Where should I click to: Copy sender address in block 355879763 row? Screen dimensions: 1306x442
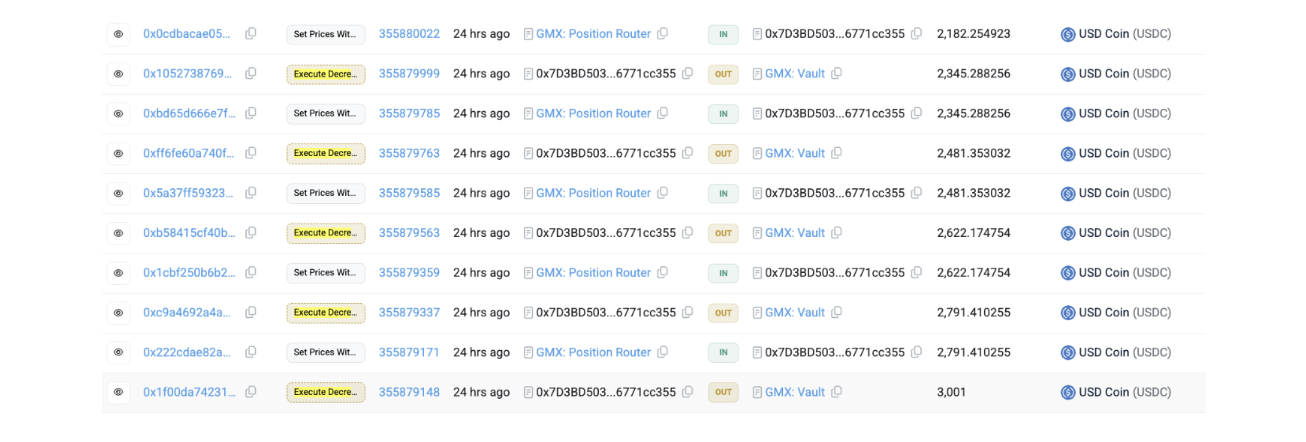pos(687,153)
